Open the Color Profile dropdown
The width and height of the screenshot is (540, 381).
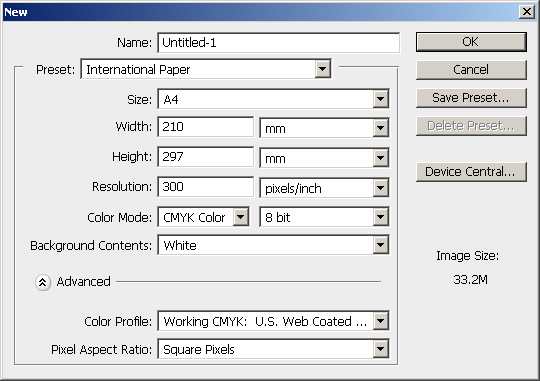point(273,321)
